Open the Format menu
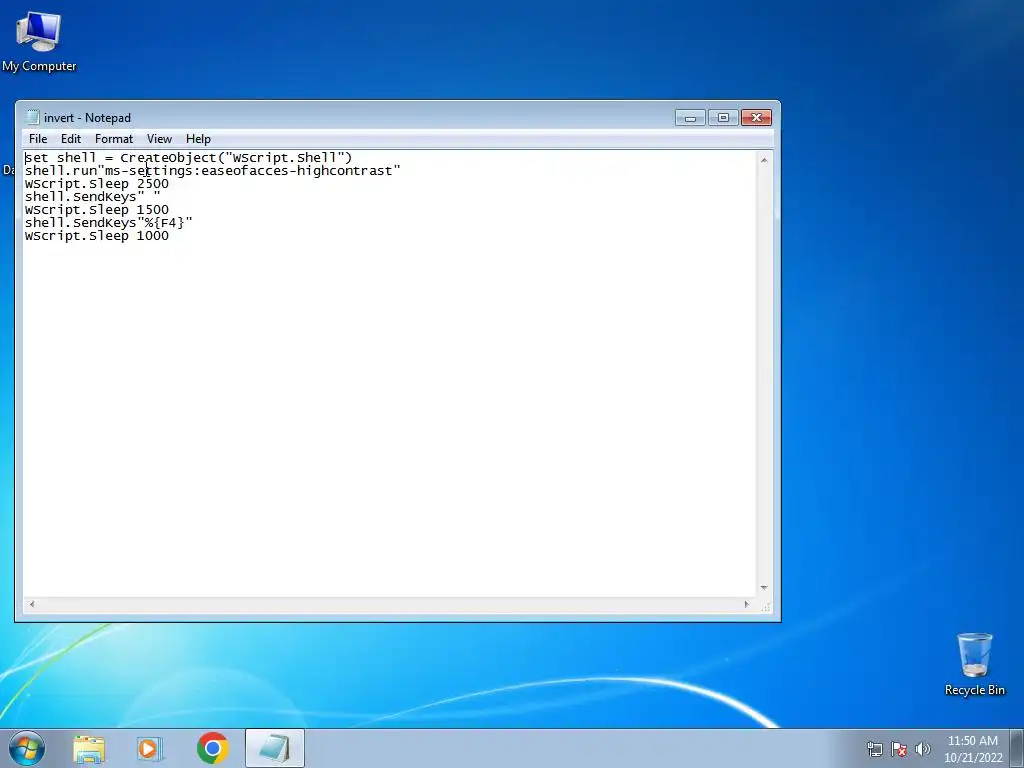 click(114, 138)
